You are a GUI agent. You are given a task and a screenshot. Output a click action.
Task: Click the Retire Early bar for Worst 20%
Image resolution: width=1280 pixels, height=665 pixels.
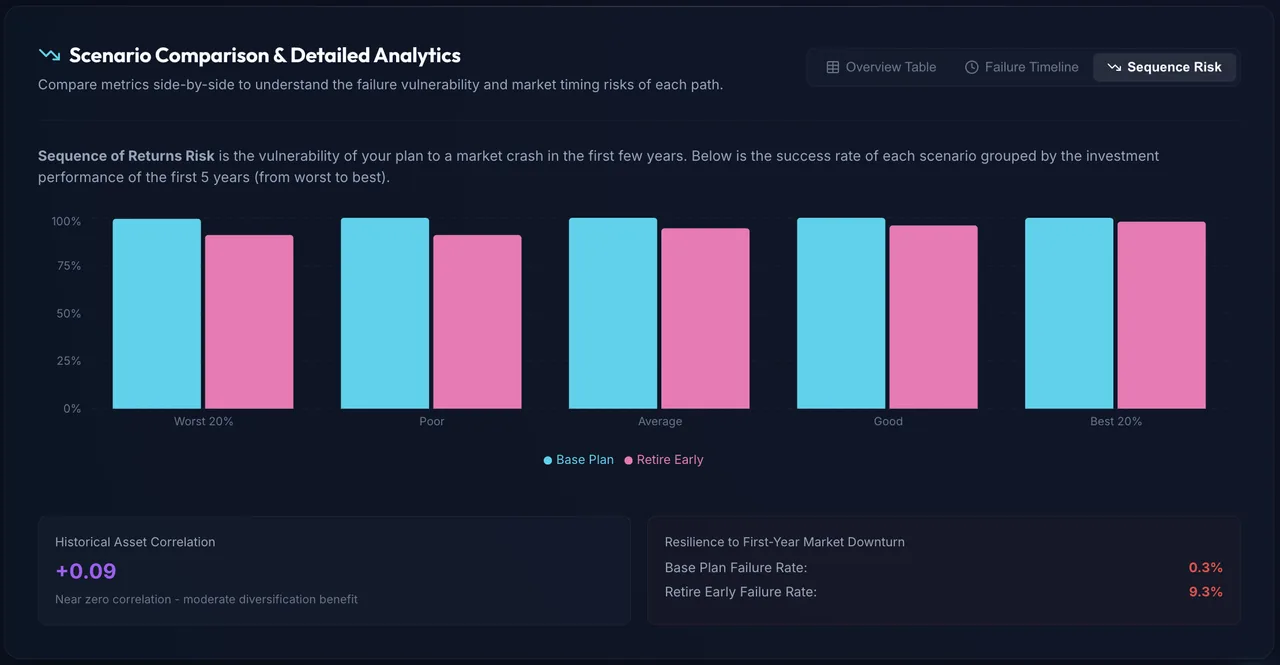249,322
